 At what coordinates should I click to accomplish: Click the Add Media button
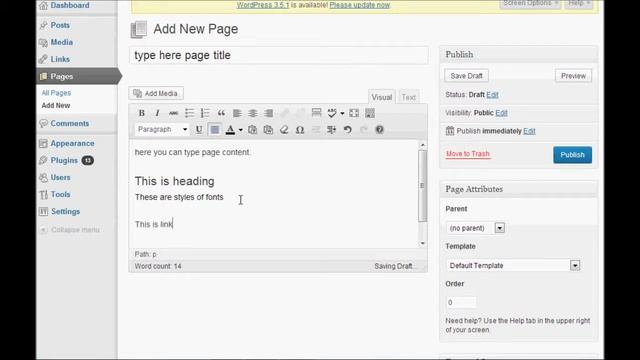[156, 93]
